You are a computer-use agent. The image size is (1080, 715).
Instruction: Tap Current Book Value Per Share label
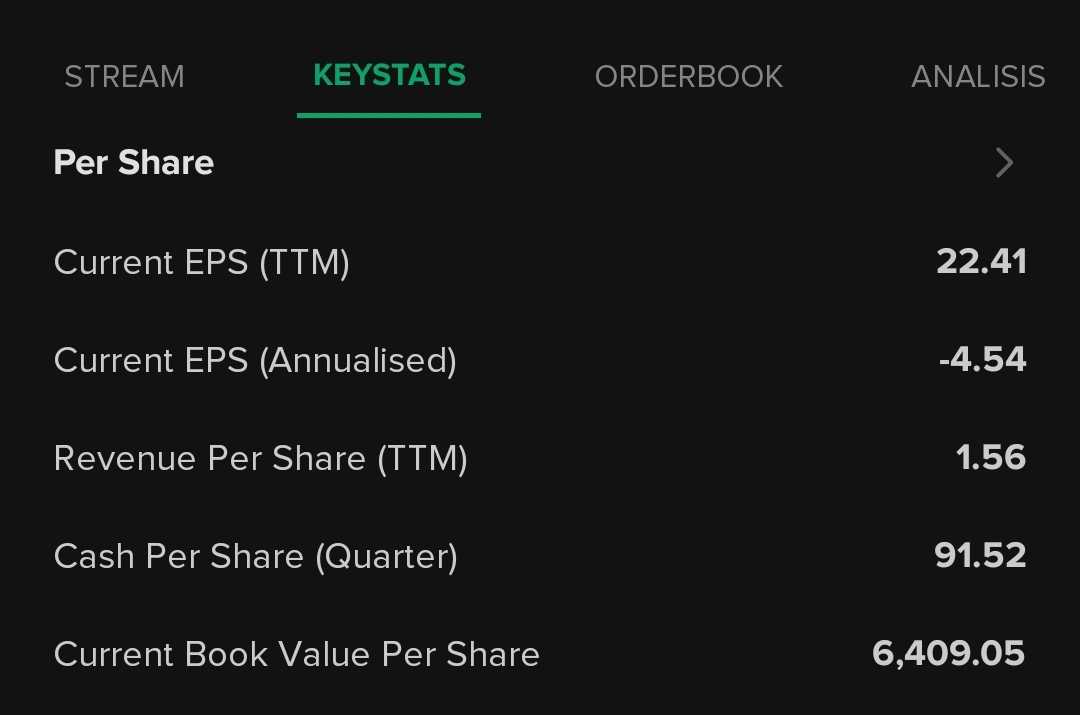tap(296, 654)
